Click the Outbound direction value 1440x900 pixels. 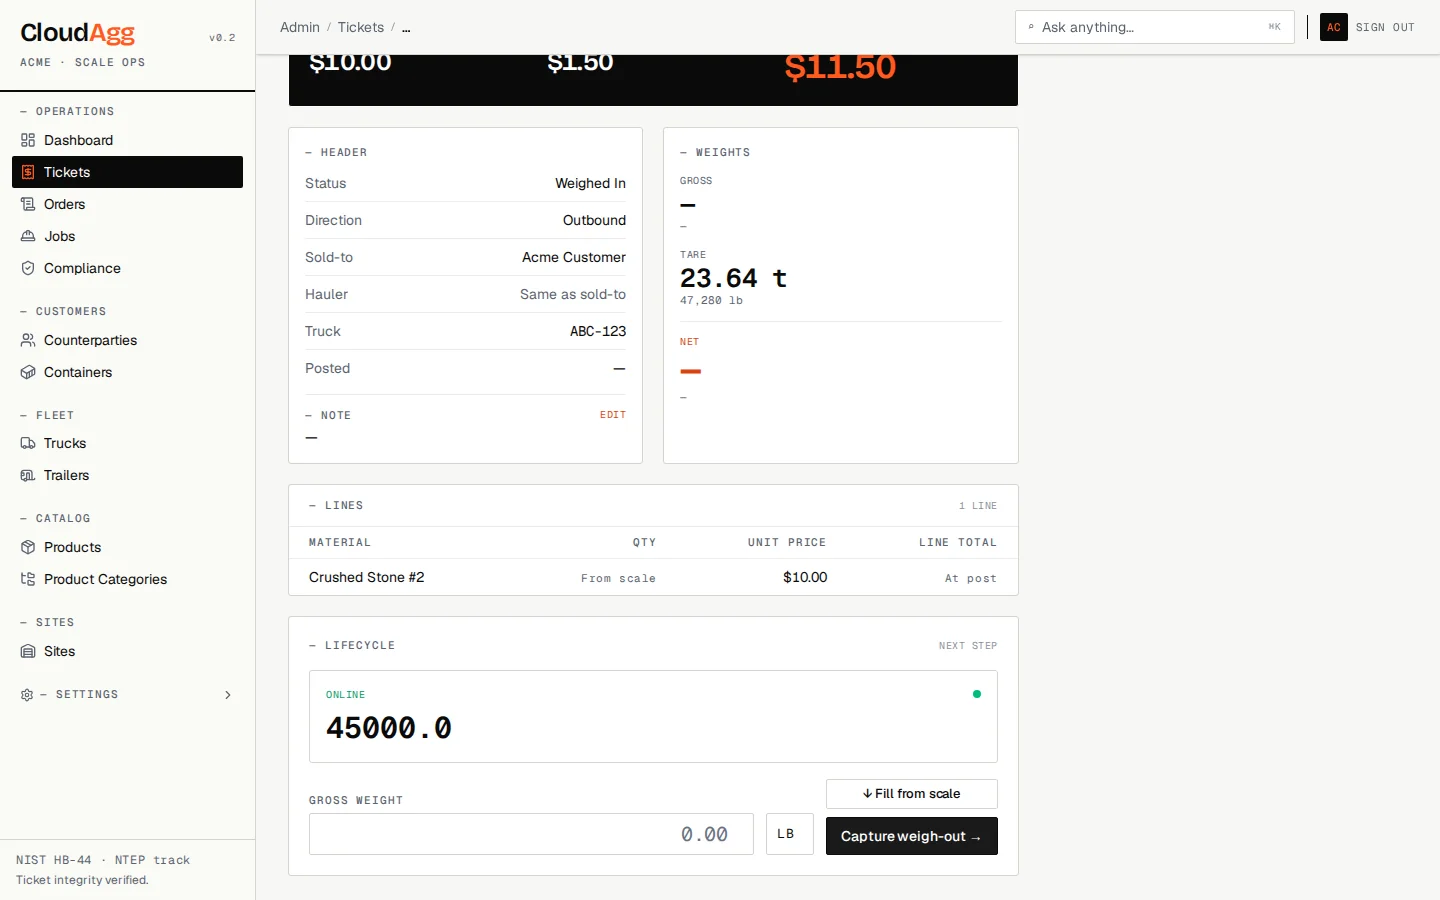(594, 220)
